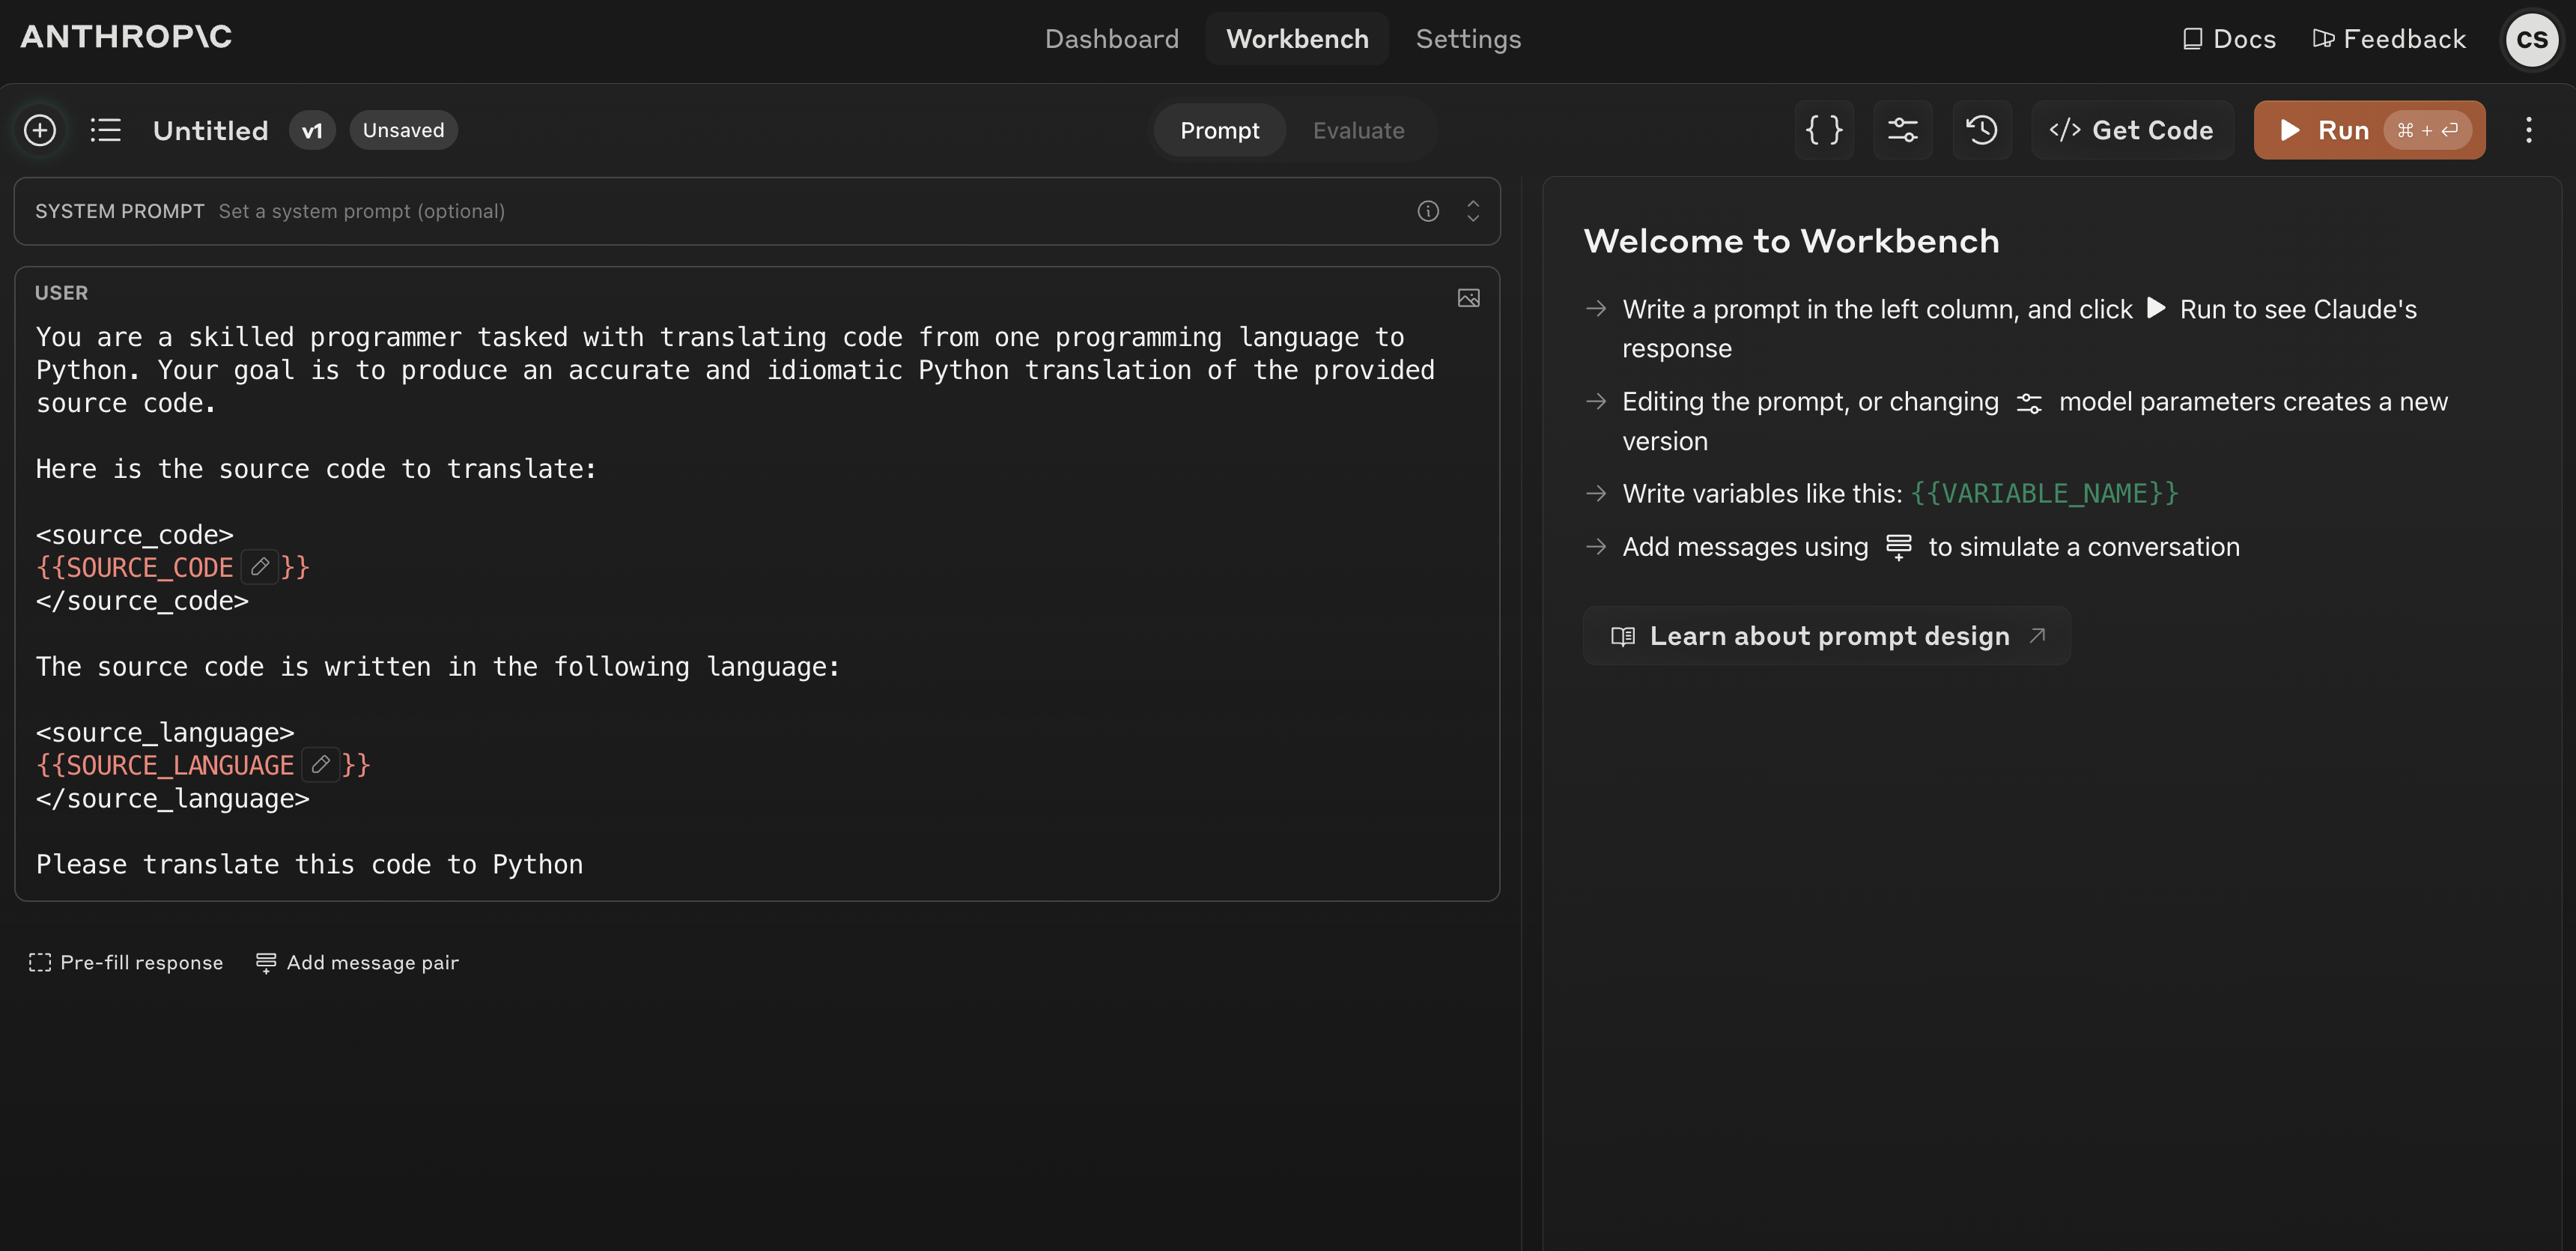Screen dimensions: 2576x1251
Task: Open the Dashboard tab
Action: point(1111,39)
